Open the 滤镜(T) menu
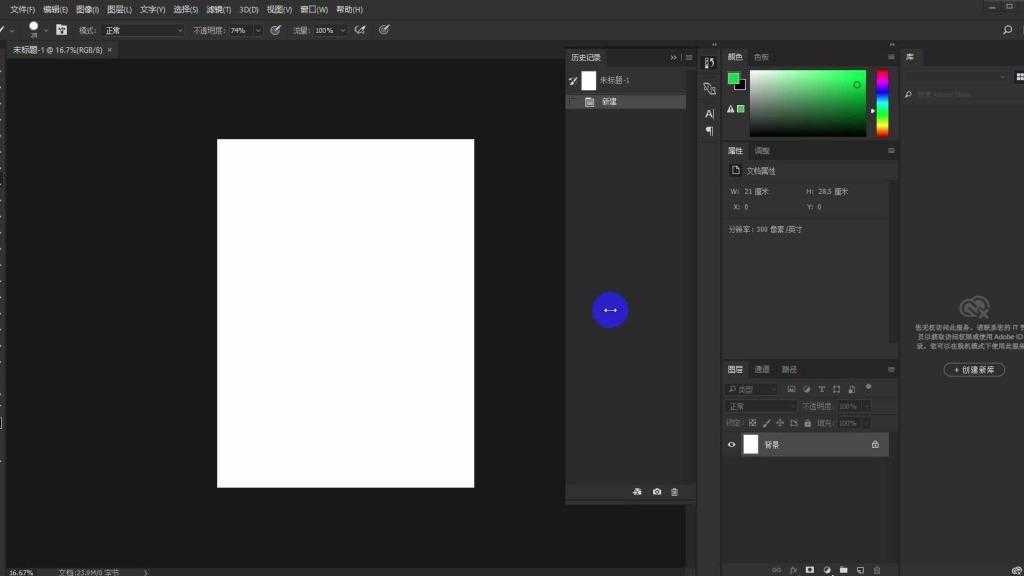1024x576 pixels. pyautogui.click(x=220, y=9)
